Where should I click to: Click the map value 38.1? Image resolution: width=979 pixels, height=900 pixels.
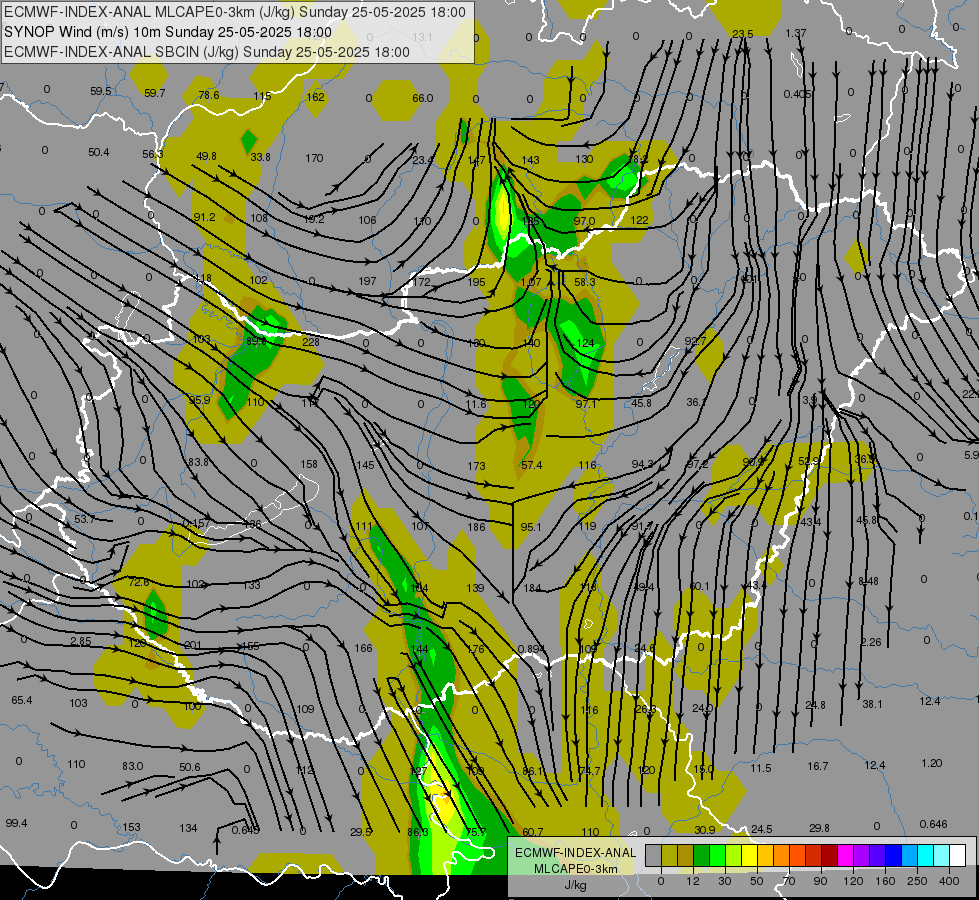click(872, 705)
